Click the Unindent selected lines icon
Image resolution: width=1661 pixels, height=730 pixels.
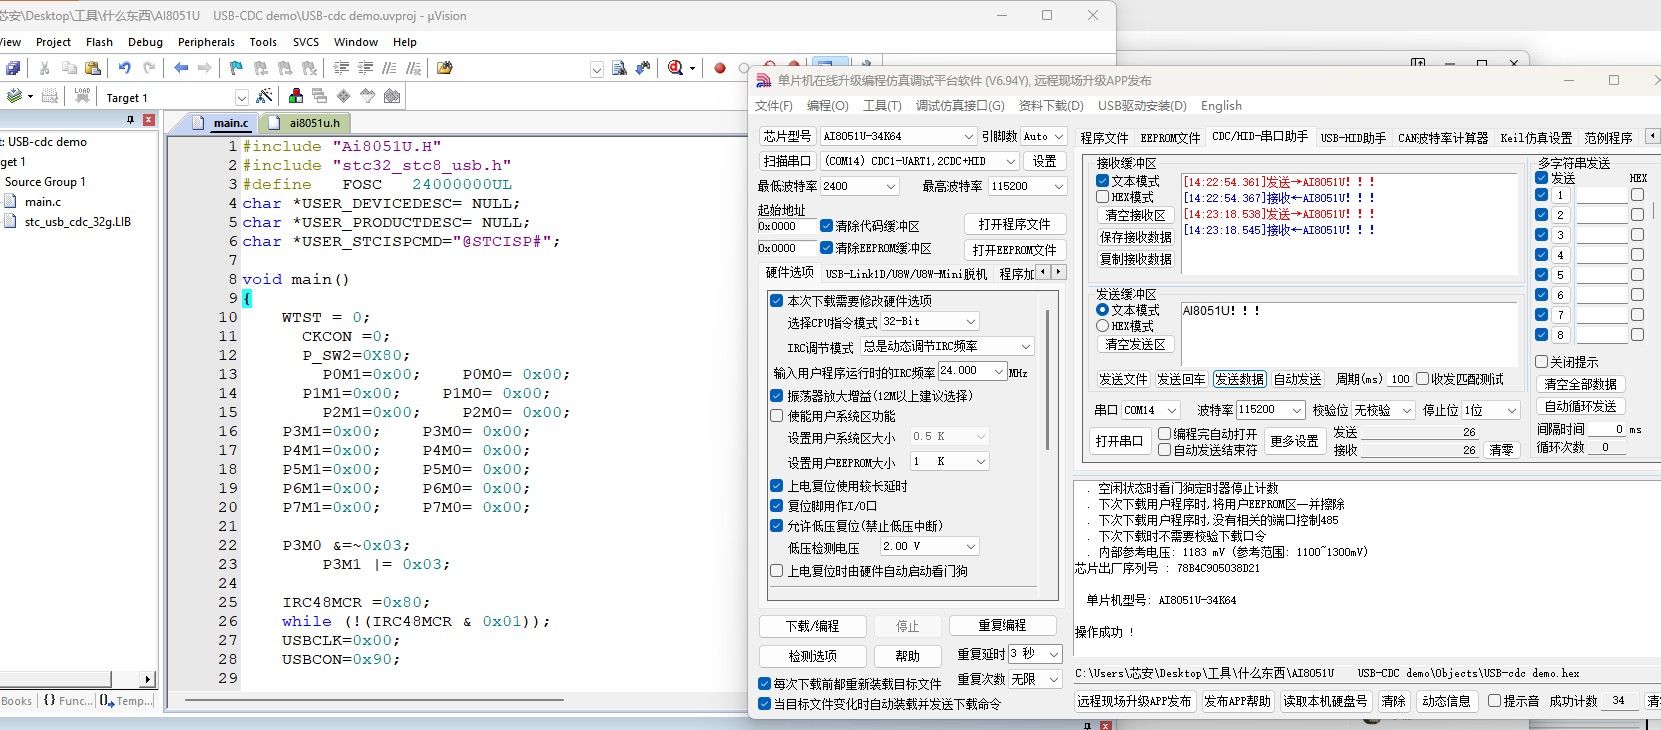(365, 68)
